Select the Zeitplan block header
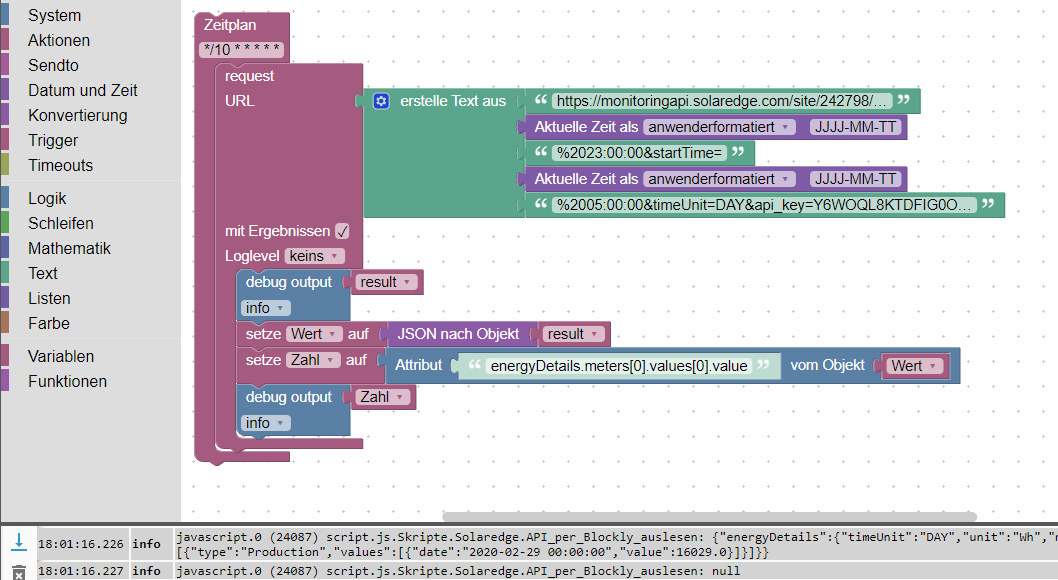1058x580 pixels. [x=230, y=25]
